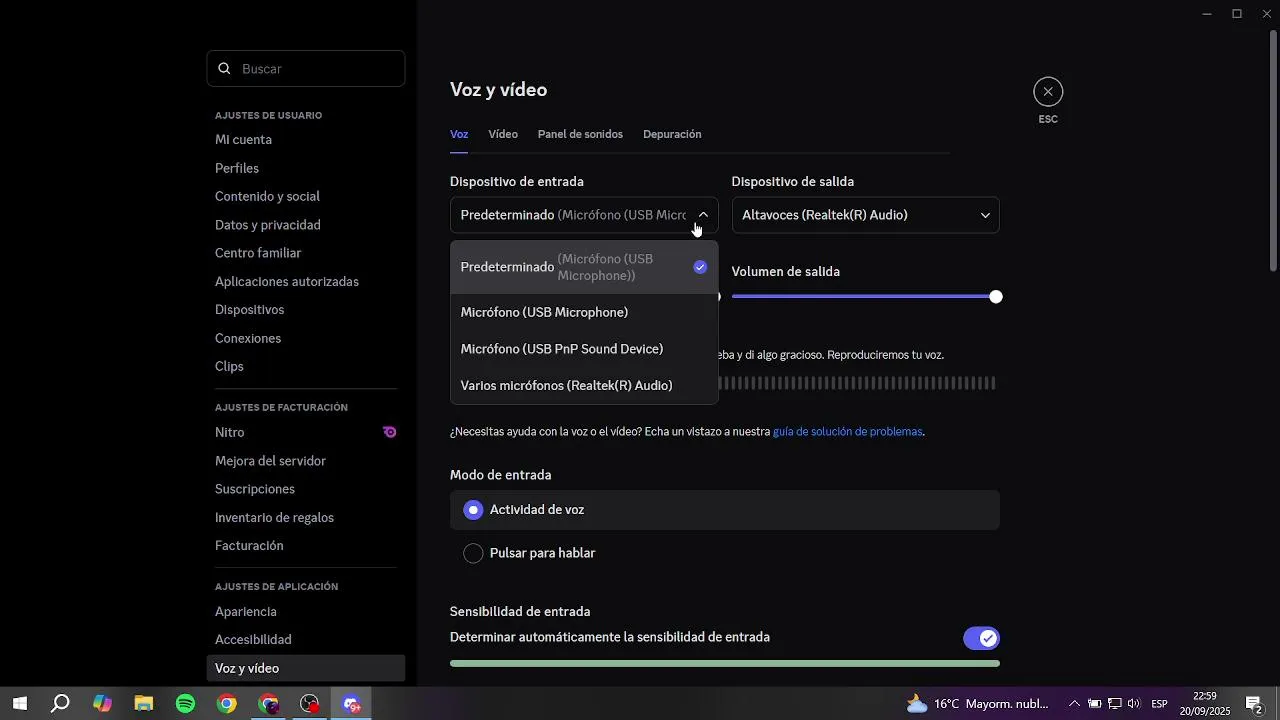Choose Predeterminado microphone option
1280x720 pixels.
point(584,267)
